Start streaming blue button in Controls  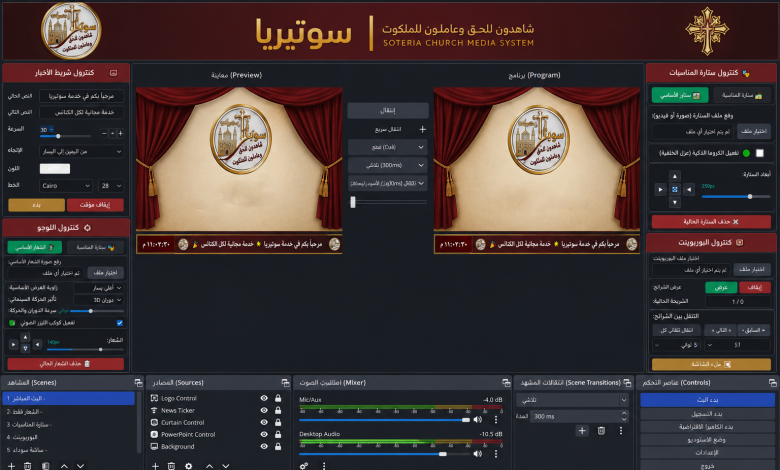707,400
